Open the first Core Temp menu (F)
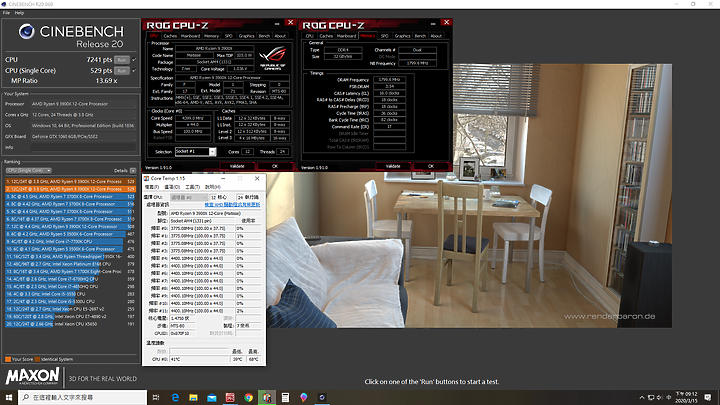This screenshot has width=720, height=405. [152, 187]
